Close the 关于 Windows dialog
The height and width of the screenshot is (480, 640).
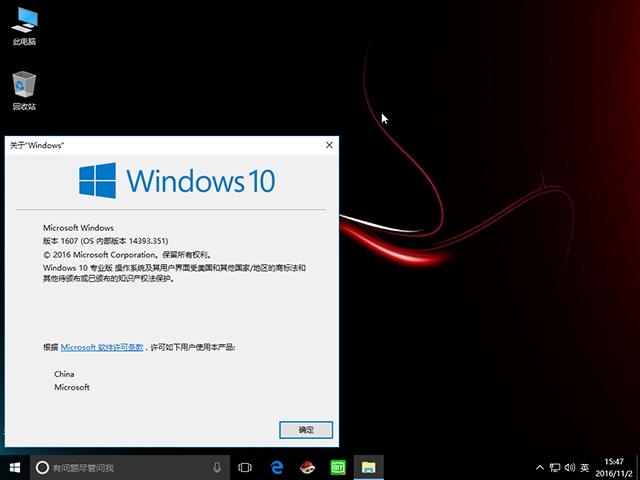click(x=329, y=145)
